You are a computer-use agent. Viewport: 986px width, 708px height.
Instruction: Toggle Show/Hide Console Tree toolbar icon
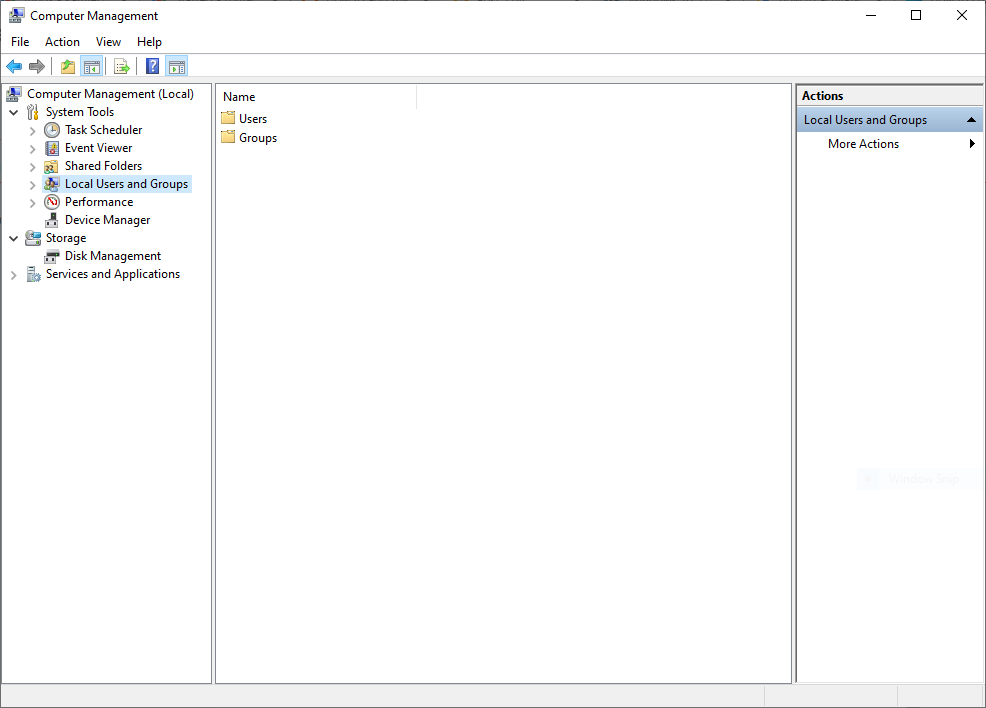point(92,66)
